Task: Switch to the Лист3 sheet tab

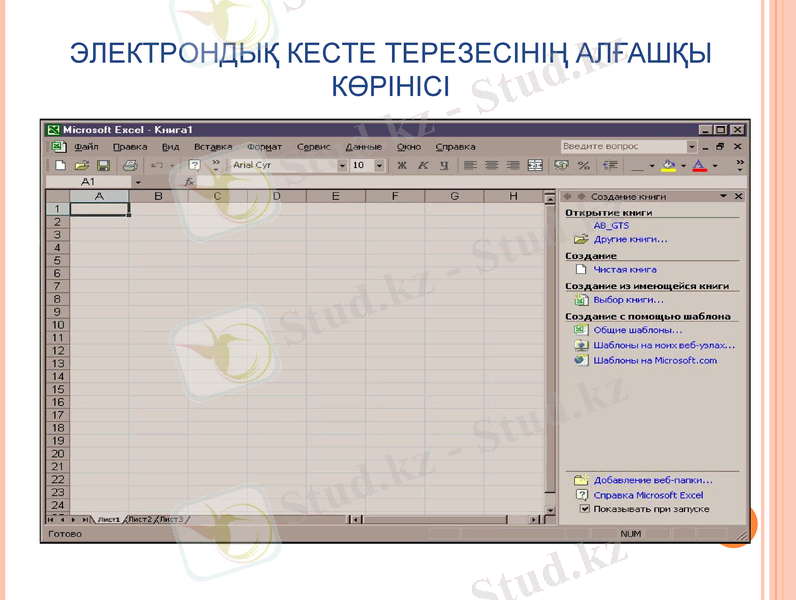Action: [x=171, y=519]
